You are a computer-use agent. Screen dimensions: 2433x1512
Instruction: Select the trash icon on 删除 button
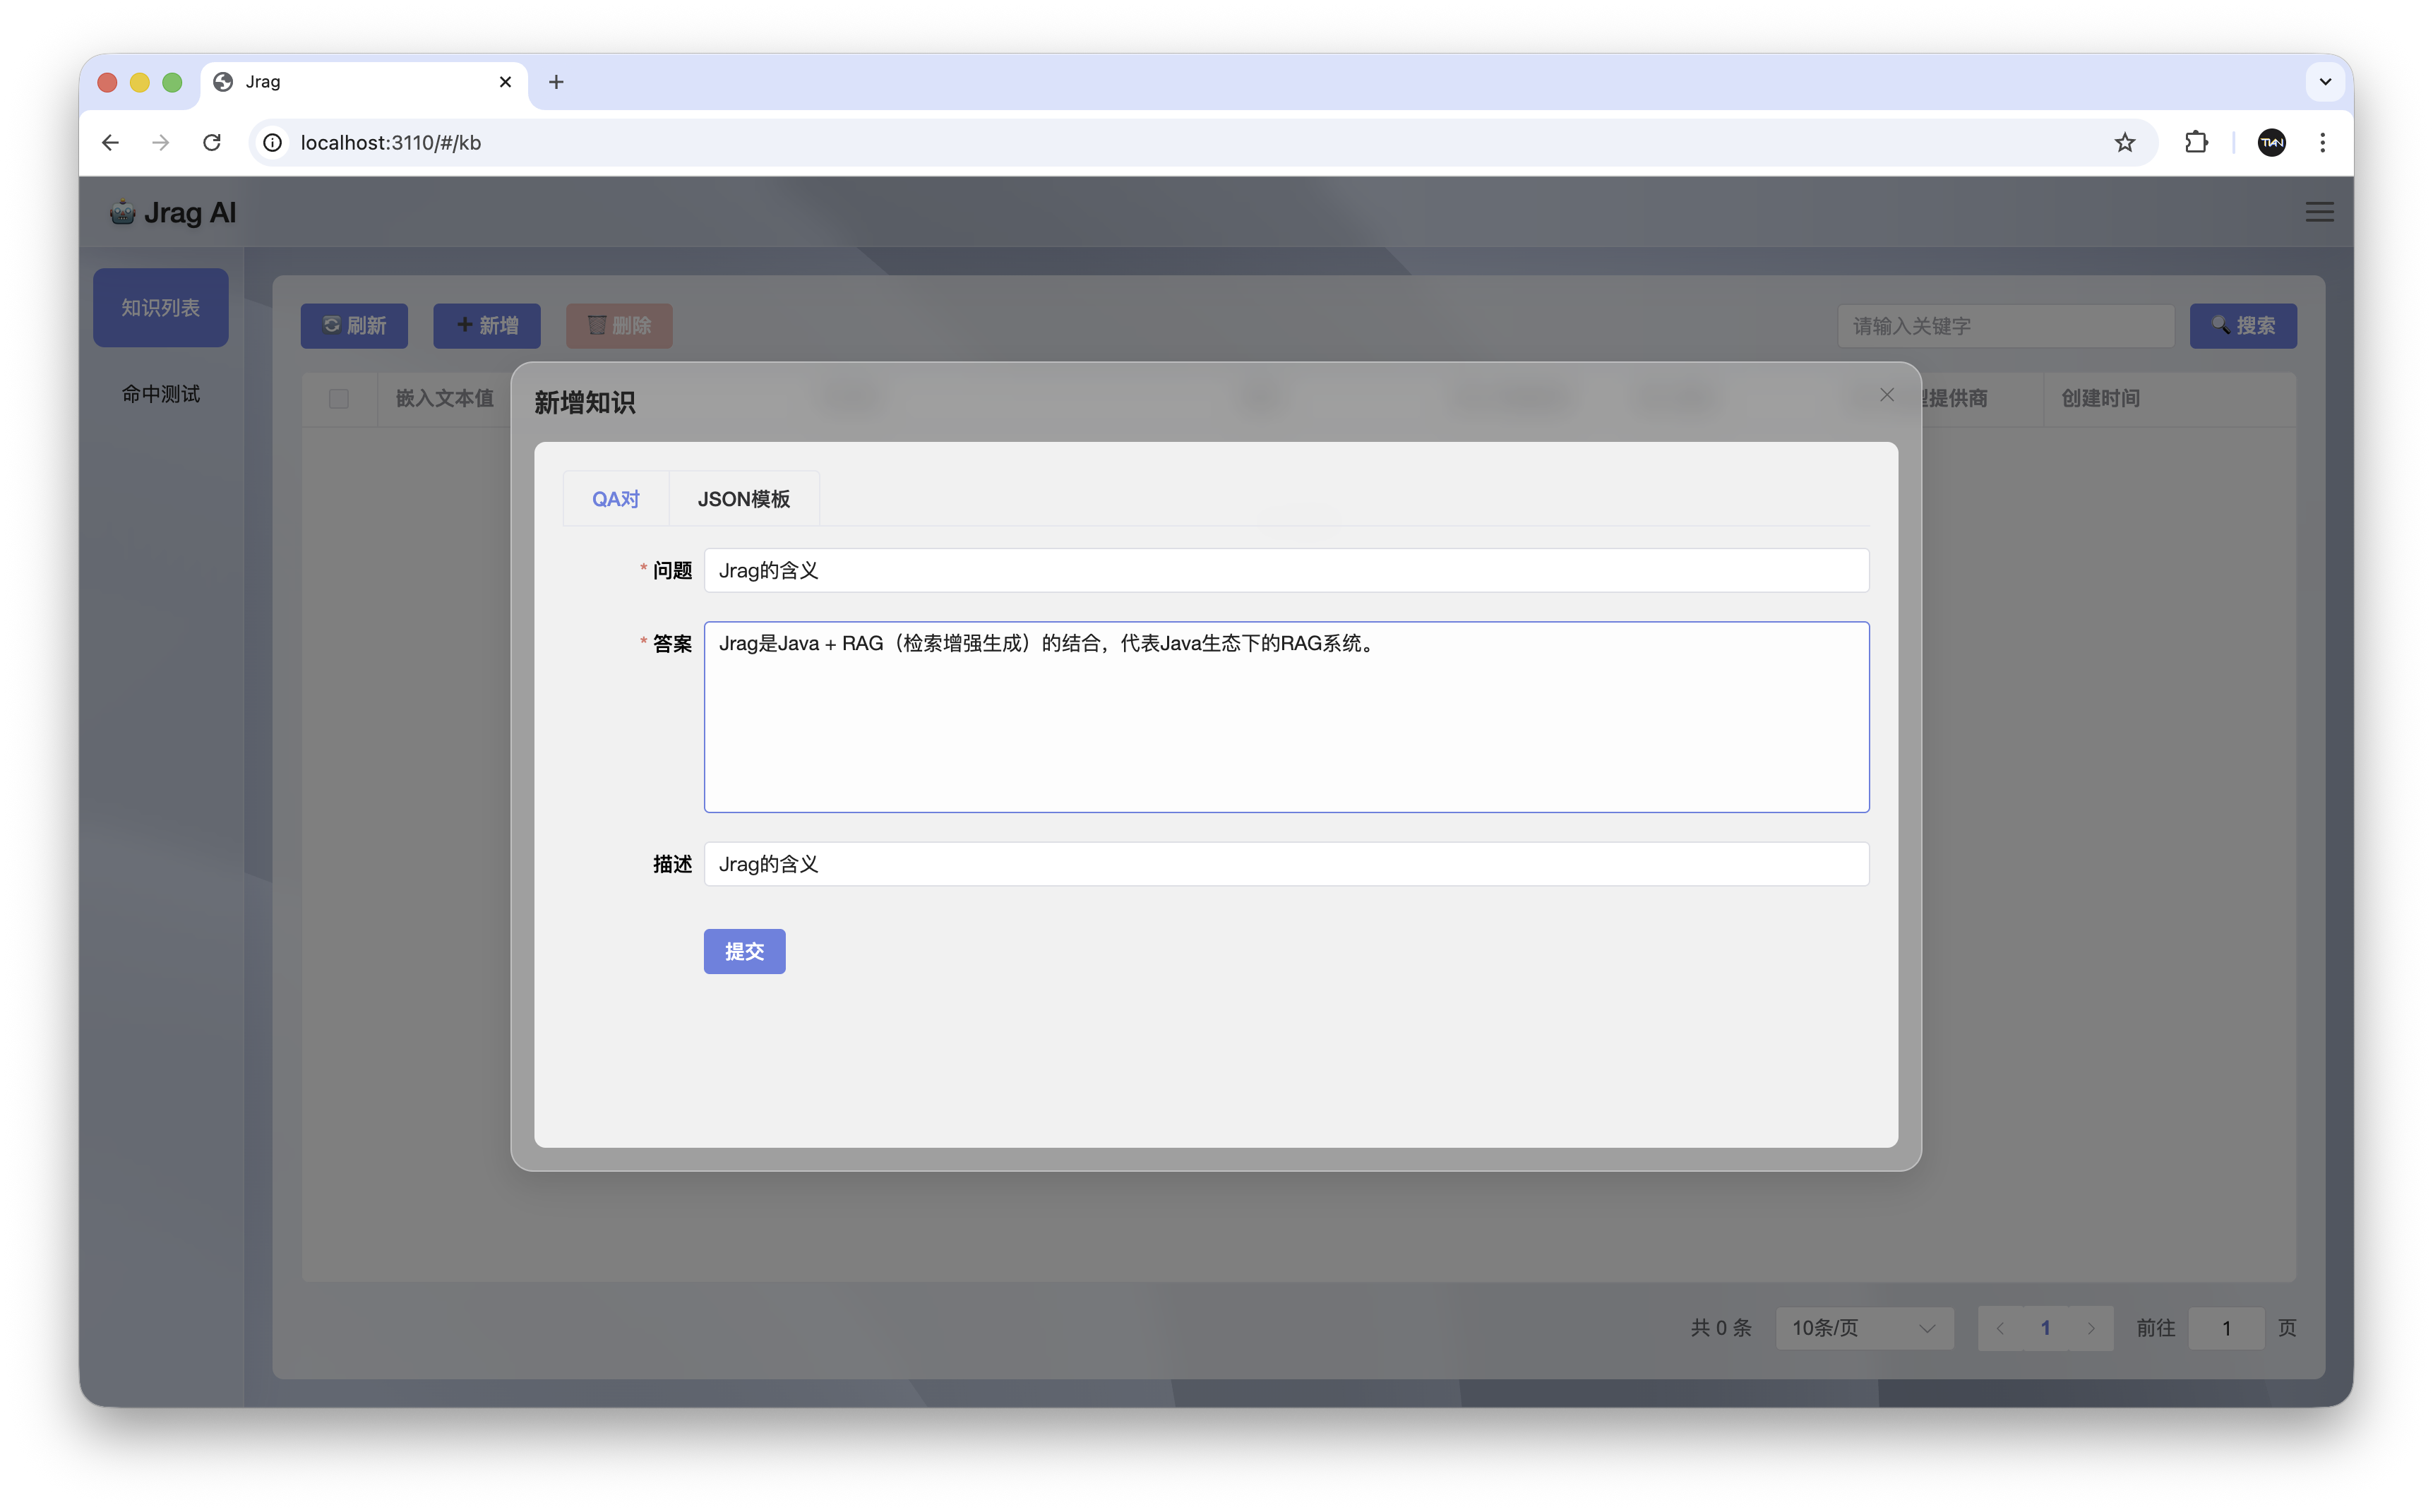click(596, 325)
